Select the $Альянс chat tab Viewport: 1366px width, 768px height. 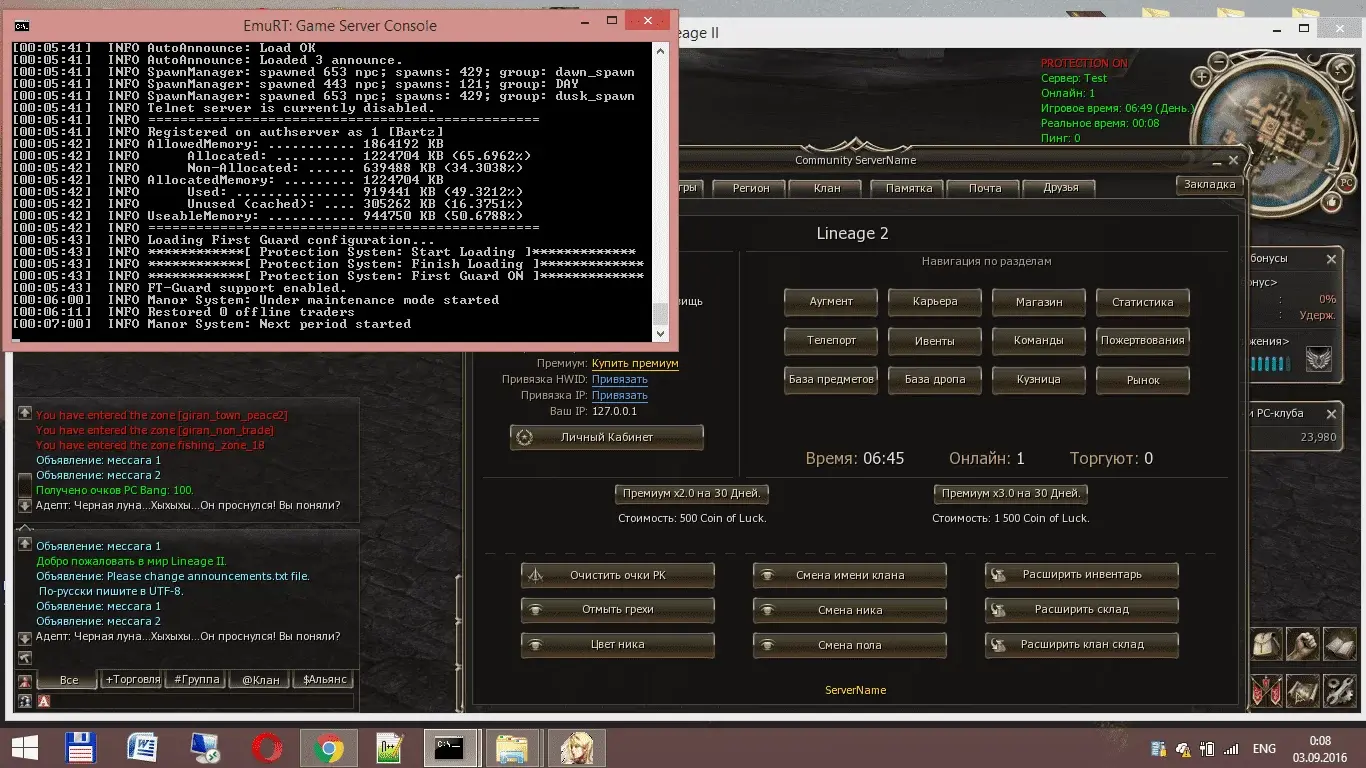click(x=323, y=679)
